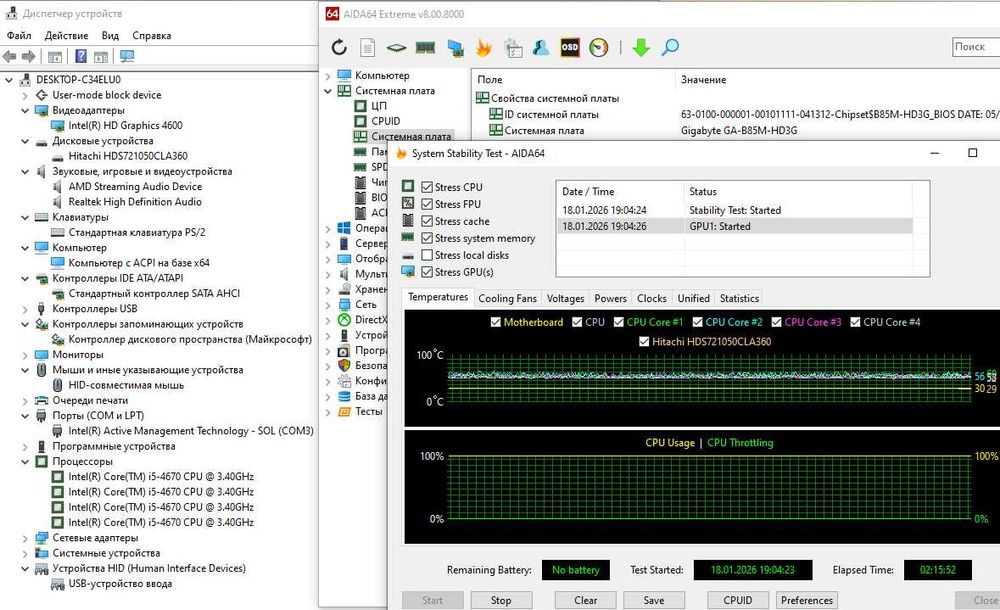This screenshot has width=1000, height=610.
Task: Click the back arrow in Device Manager toolbar
Action: point(10,57)
